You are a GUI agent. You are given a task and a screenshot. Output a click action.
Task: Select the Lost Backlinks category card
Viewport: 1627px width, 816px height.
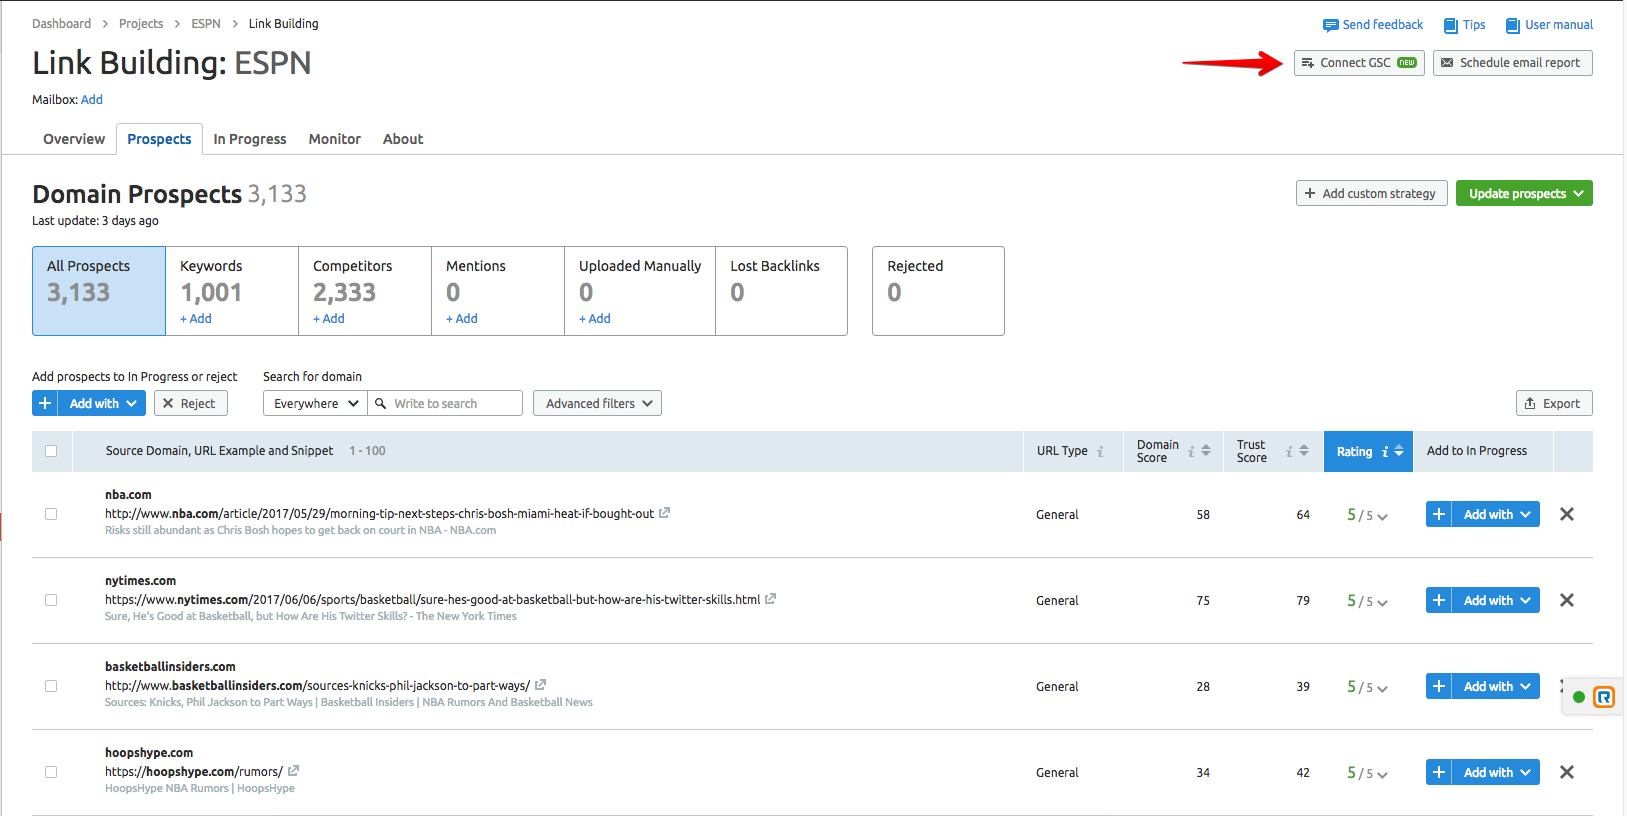[x=781, y=291]
